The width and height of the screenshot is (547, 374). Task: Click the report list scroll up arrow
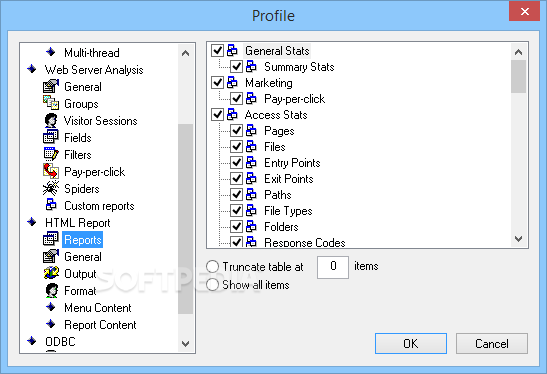point(518,52)
